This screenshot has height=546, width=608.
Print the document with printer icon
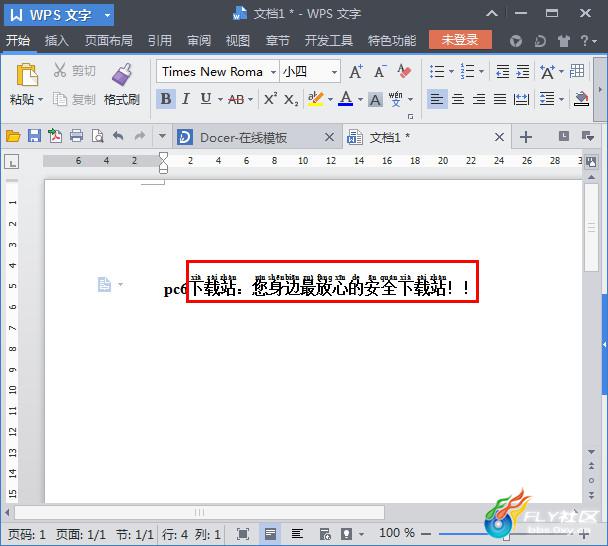tap(76, 136)
